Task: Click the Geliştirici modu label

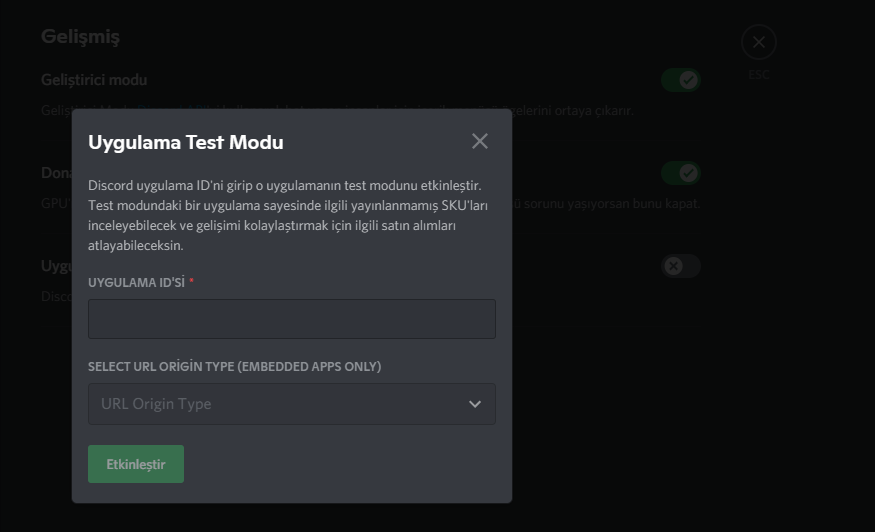Action: (94, 80)
